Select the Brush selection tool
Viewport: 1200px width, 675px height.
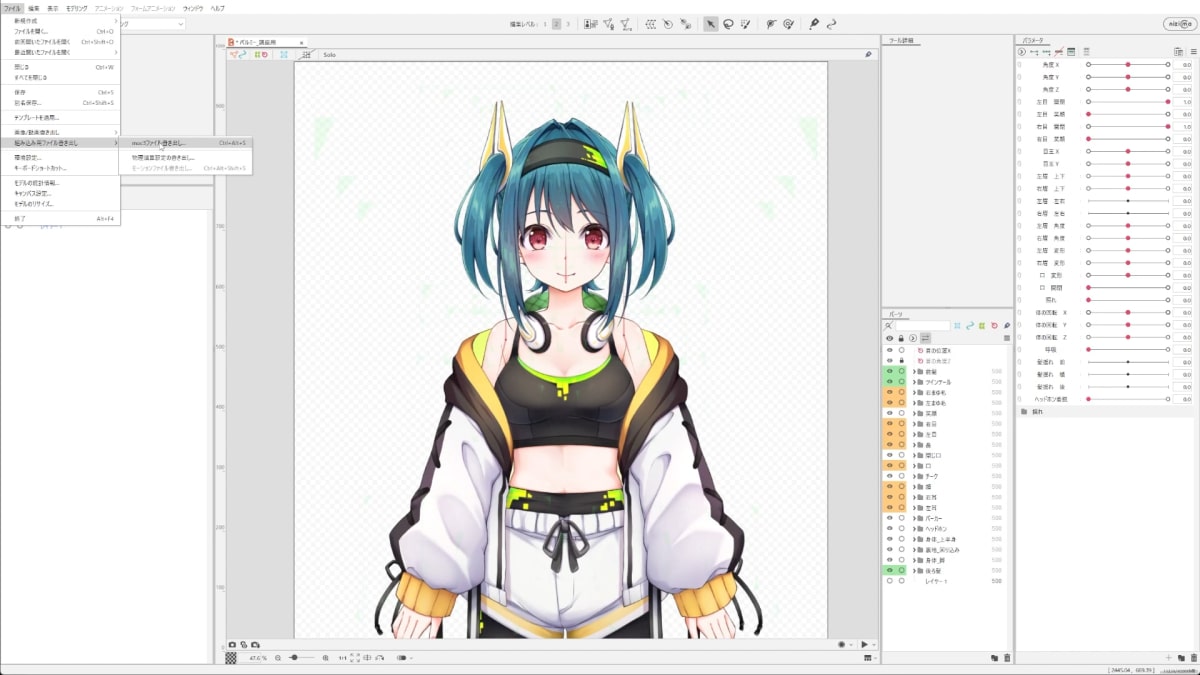pos(745,24)
